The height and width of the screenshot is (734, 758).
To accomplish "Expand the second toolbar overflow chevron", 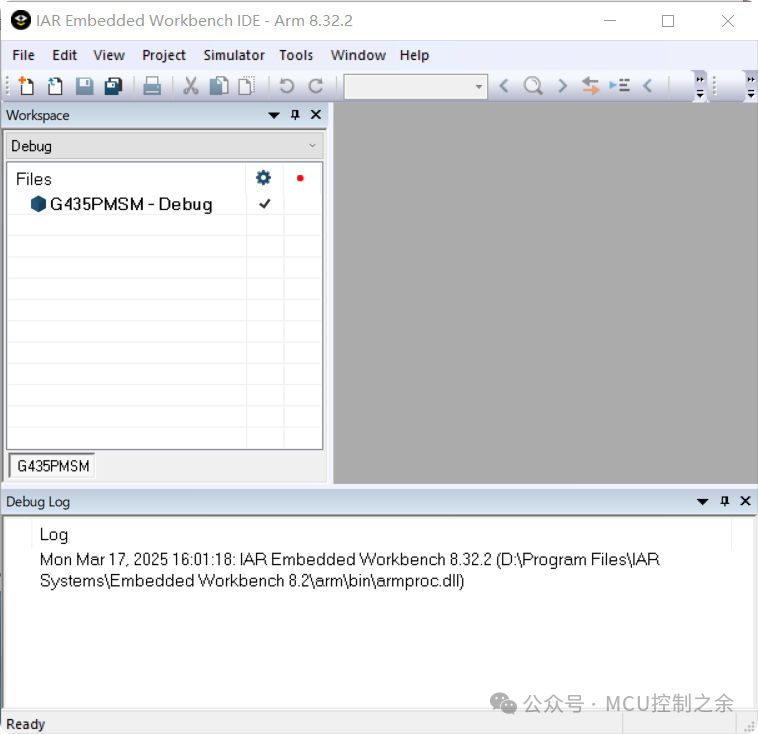I will (750, 87).
